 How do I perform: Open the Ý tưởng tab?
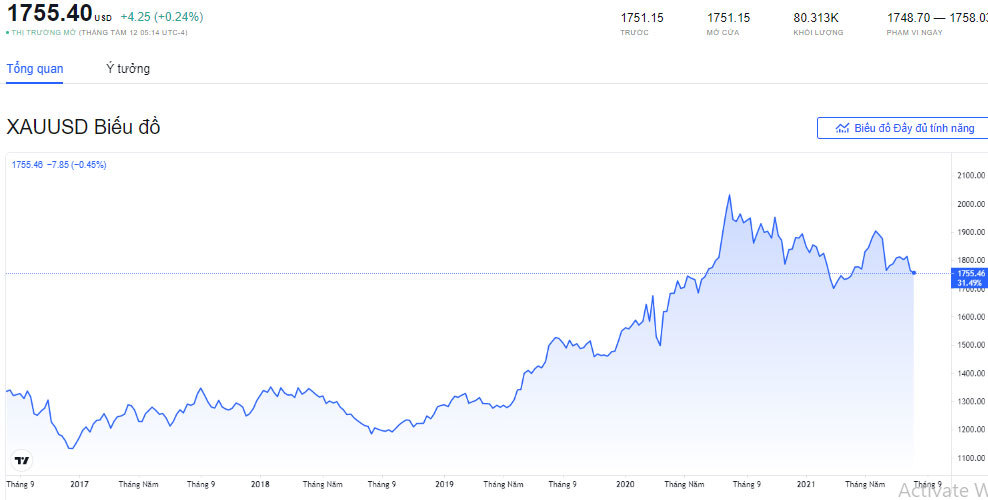128,69
